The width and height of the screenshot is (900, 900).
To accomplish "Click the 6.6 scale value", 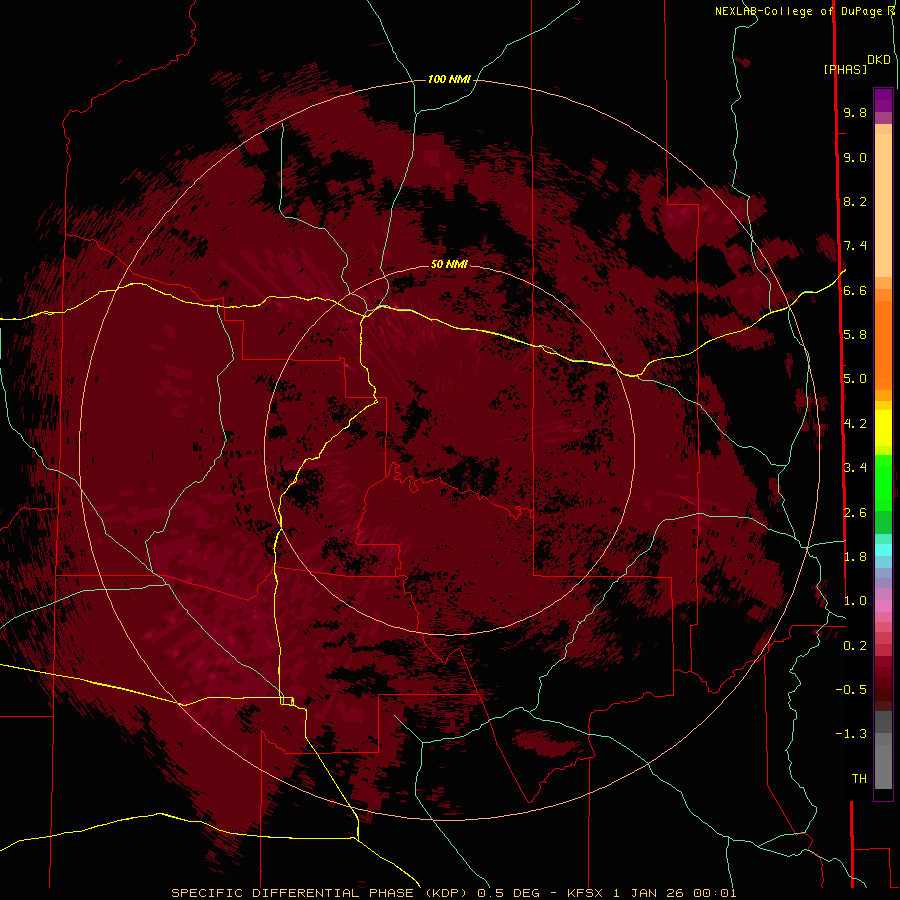I will pyautogui.click(x=855, y=290).
